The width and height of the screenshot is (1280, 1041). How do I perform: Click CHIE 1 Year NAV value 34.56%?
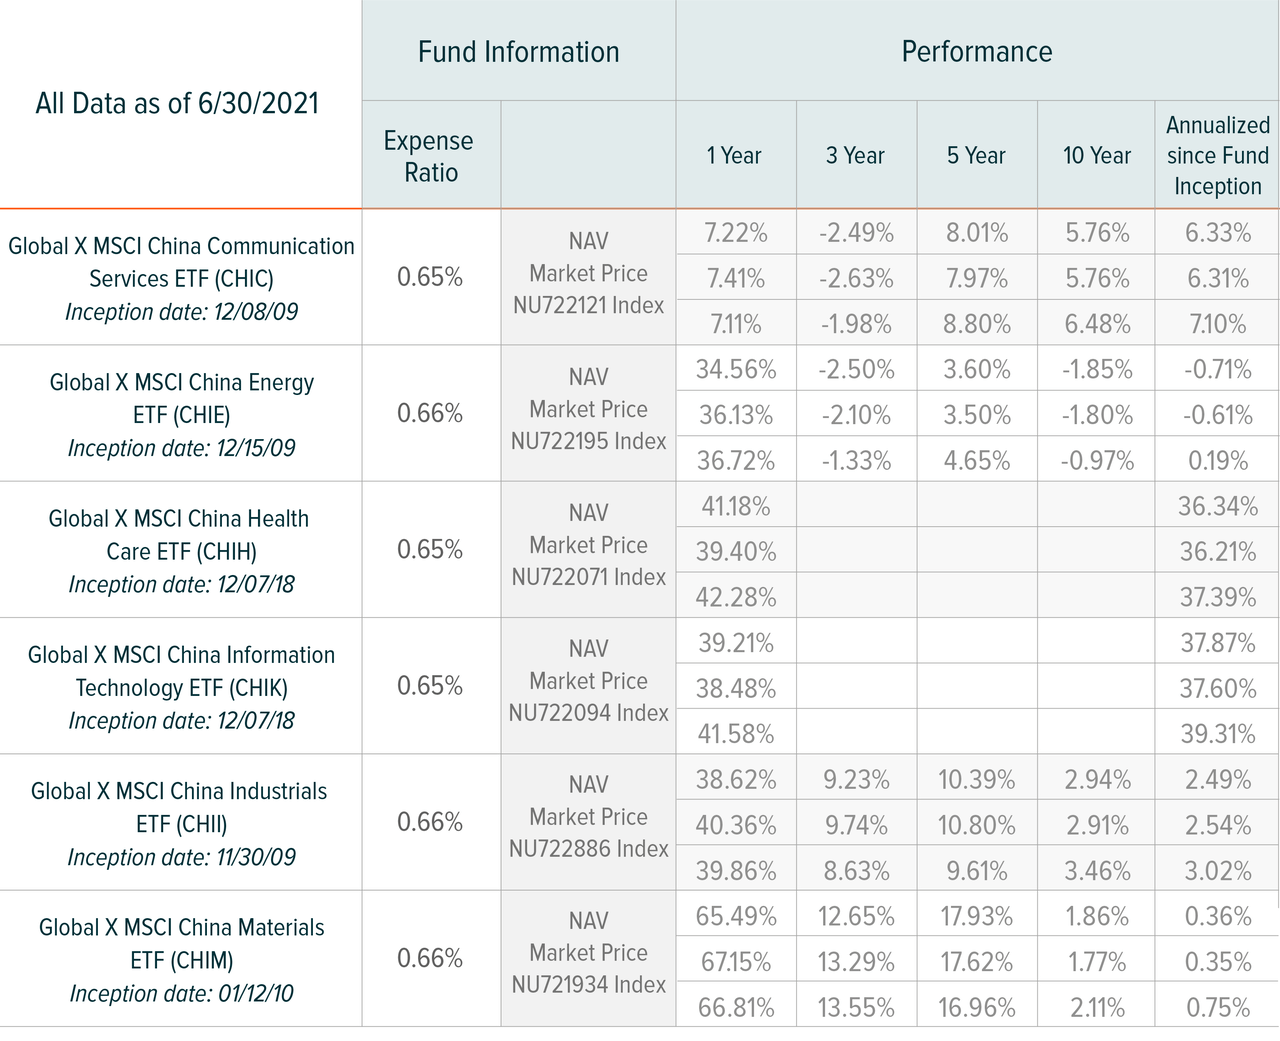click(736, 369)
